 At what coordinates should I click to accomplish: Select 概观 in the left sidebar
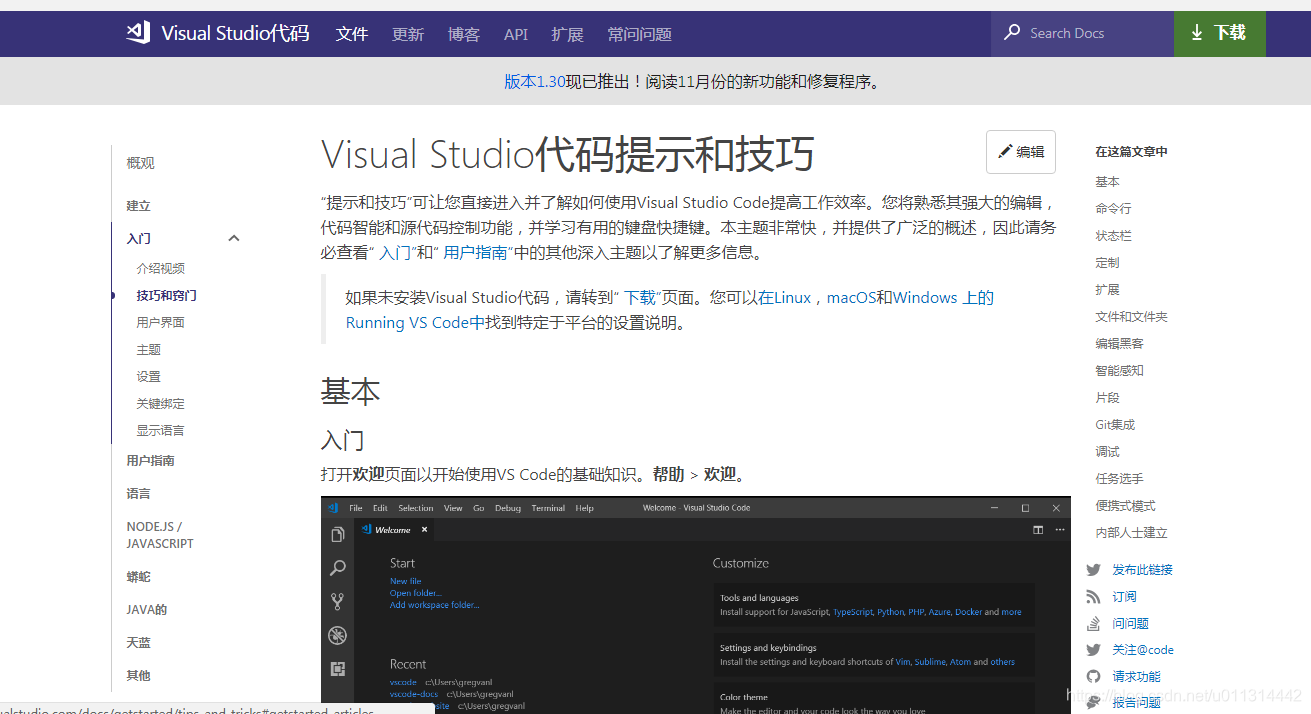(141, 163)
